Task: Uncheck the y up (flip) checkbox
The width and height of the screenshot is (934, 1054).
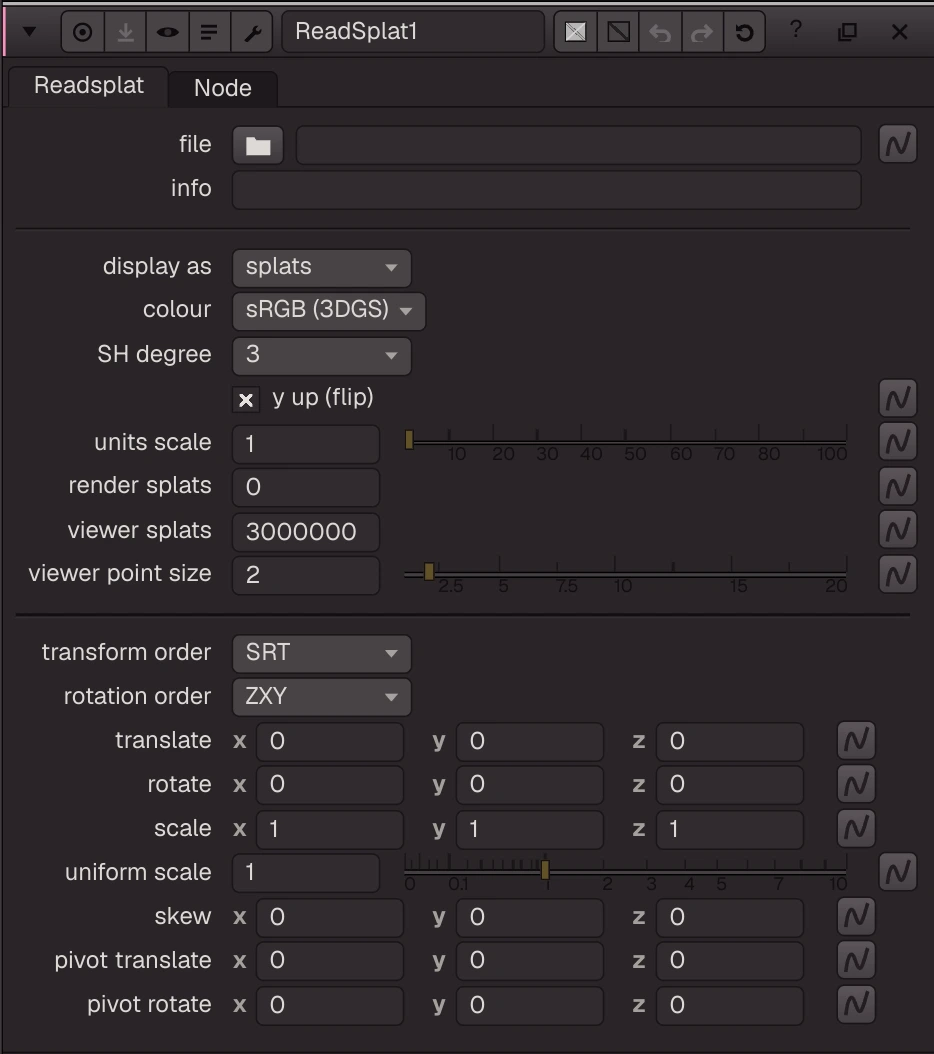Action: click(x=246, y=400)
